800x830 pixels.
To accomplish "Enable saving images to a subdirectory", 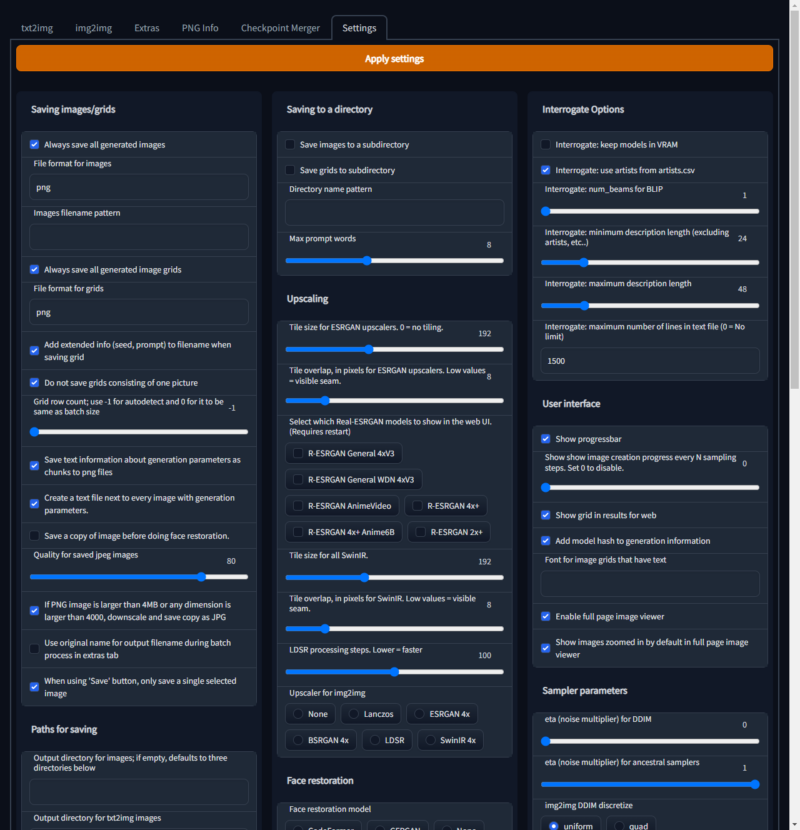I will (291, 143).
